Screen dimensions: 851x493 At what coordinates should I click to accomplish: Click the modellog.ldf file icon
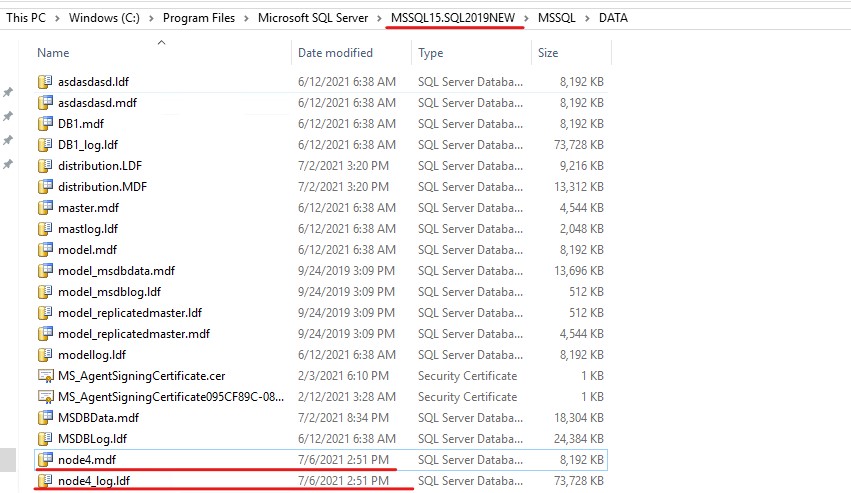45,355
